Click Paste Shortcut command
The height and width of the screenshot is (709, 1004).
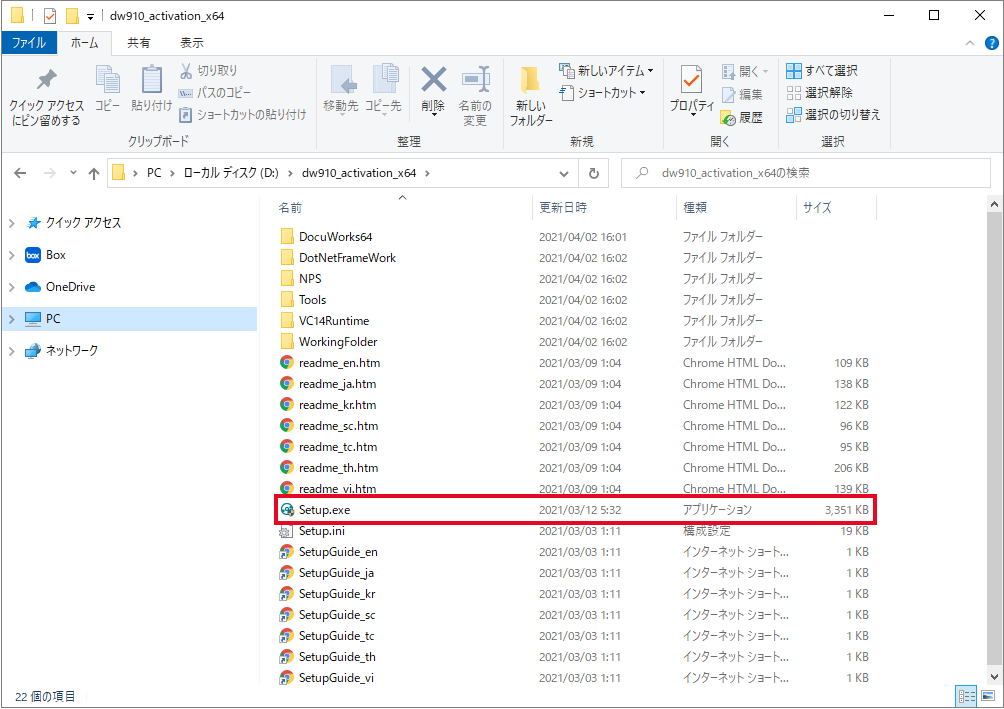(x=243, y=115)
